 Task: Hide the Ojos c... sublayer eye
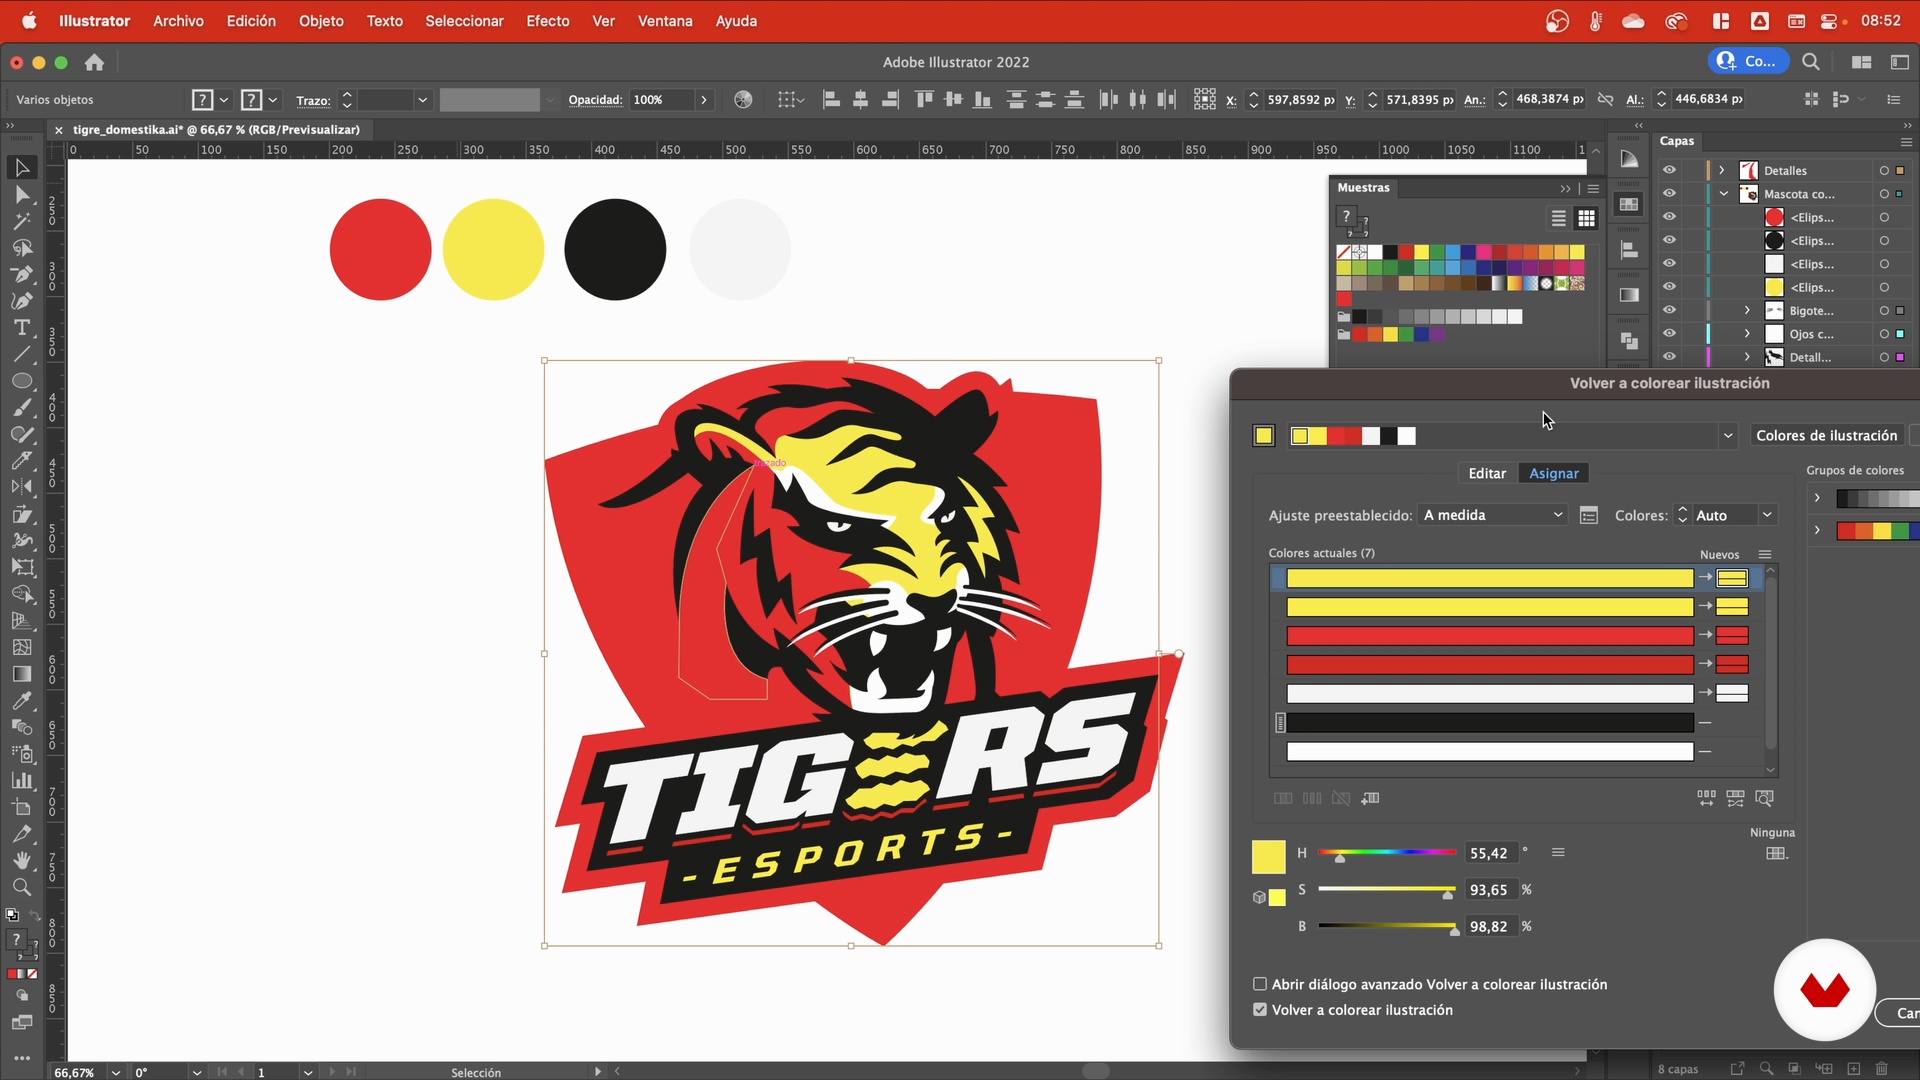tap(1669, 334)
